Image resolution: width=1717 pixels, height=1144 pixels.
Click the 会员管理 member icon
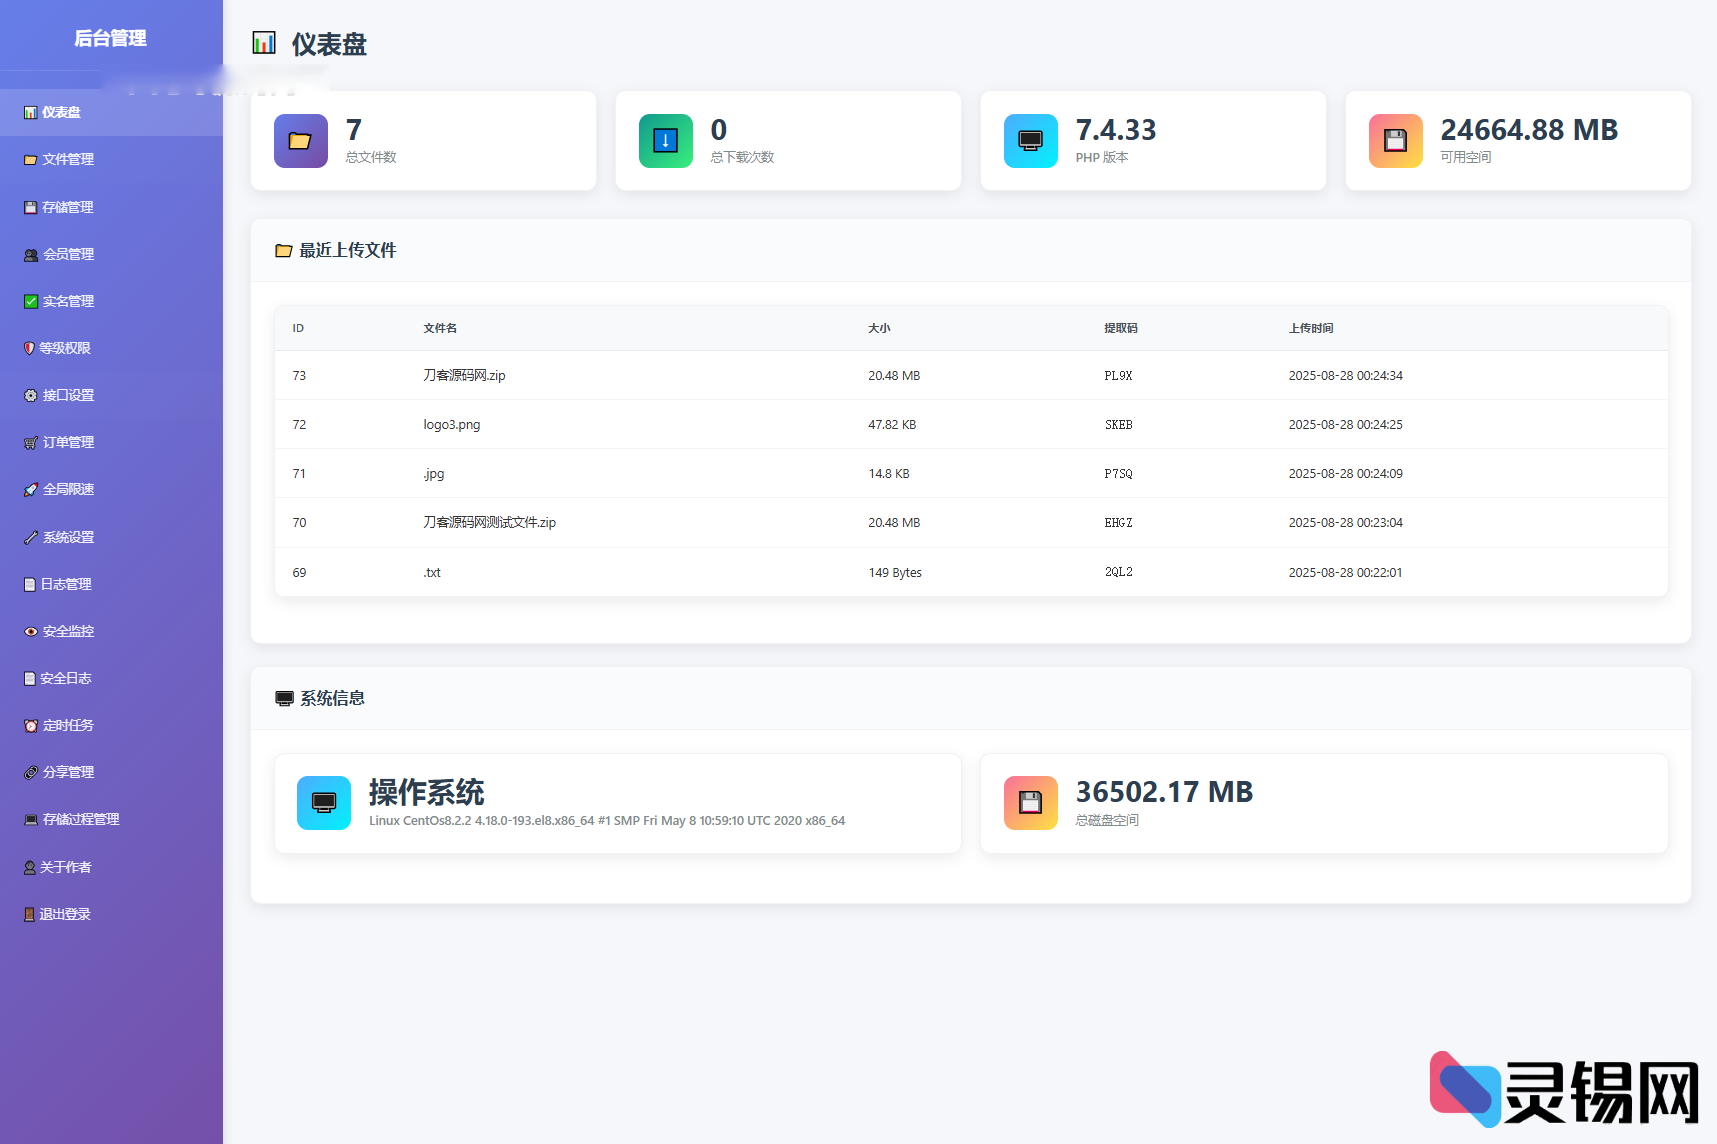coord(30,254)
